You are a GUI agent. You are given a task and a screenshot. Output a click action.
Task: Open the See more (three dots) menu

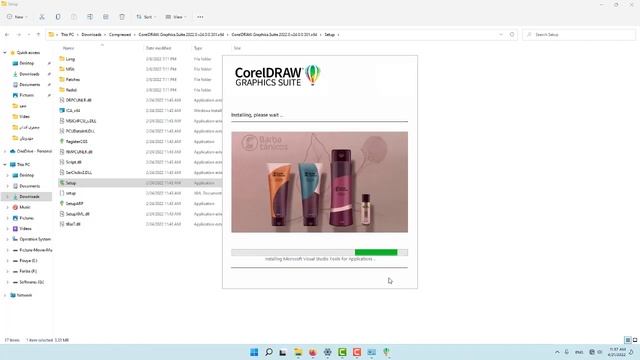tap(200, 17)
